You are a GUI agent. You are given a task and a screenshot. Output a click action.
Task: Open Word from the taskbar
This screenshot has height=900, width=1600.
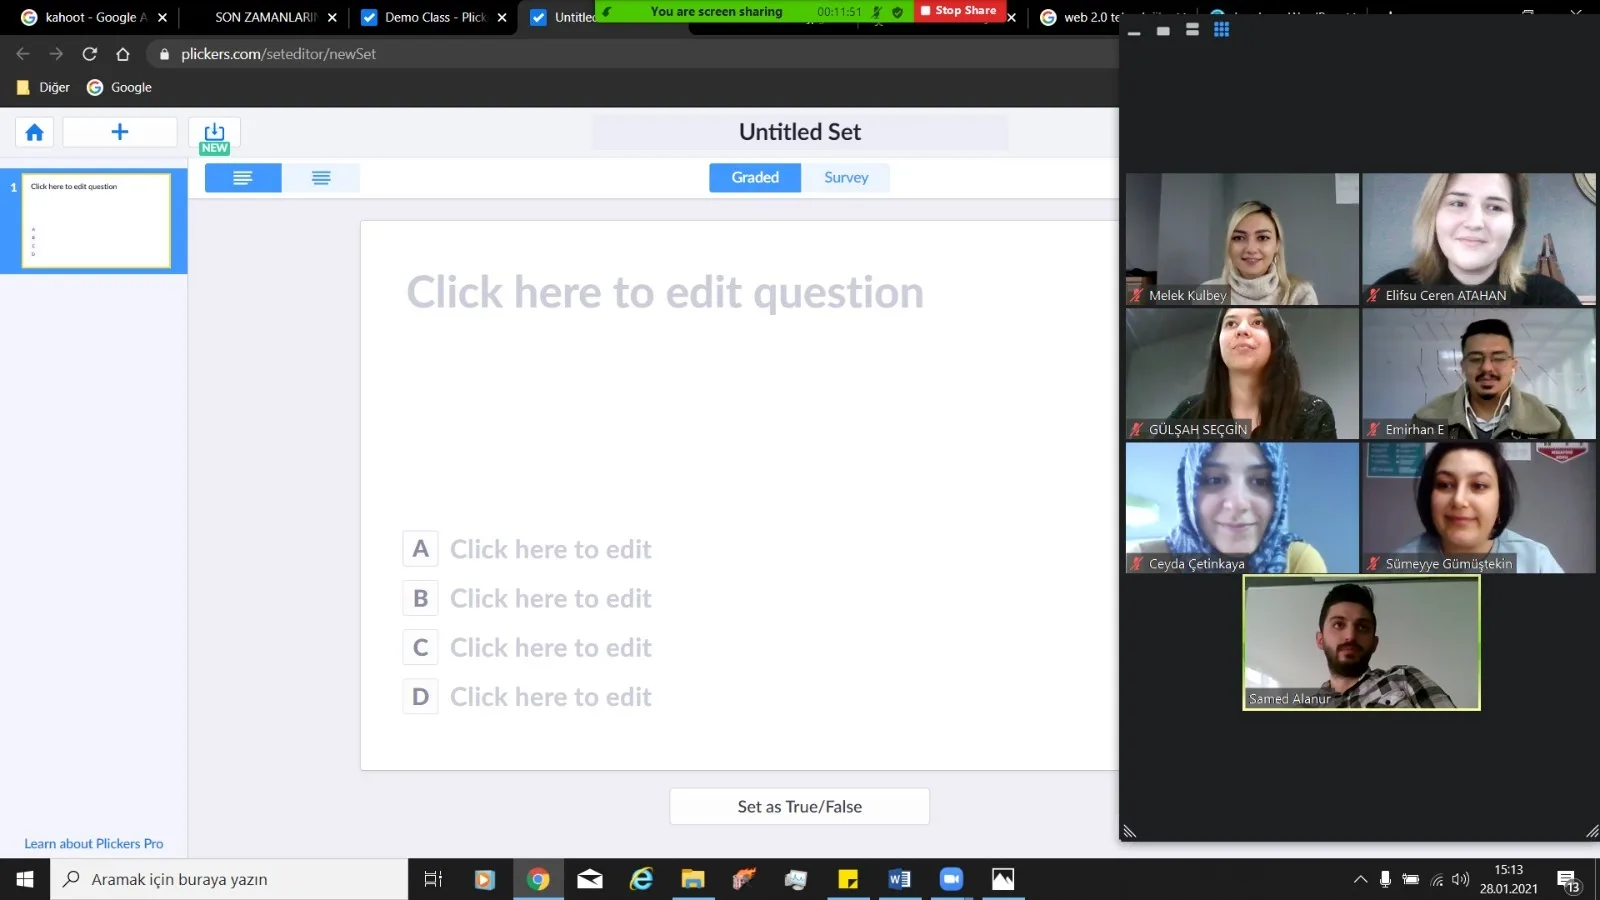tap(898, 879)
